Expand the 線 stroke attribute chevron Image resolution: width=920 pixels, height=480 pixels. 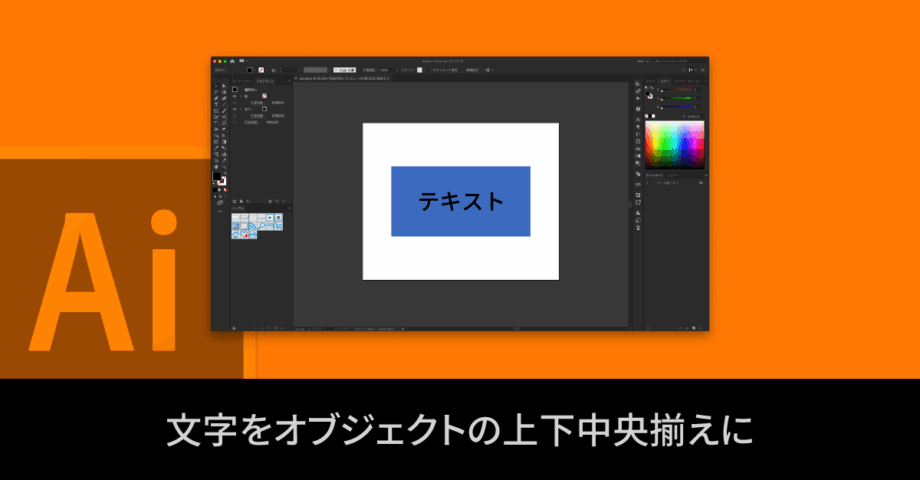[x=241, y=96]
